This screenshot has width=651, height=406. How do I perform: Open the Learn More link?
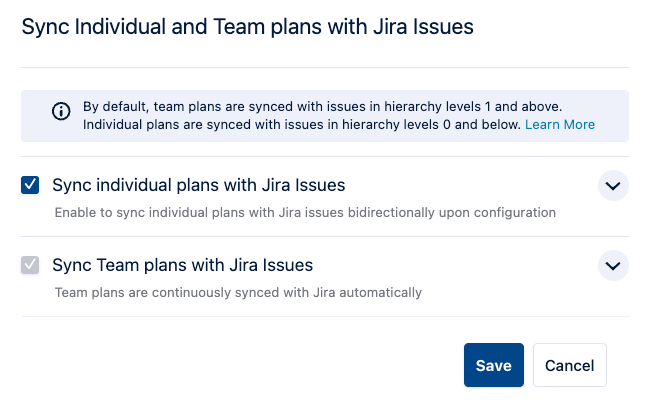560,125
